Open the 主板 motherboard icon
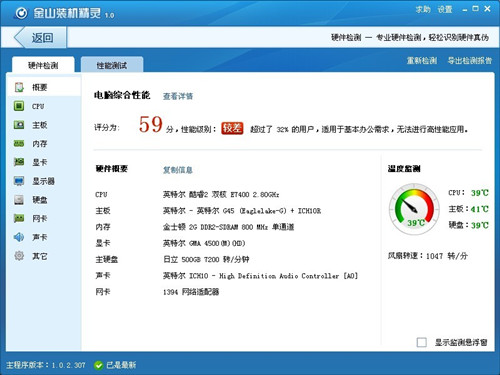 [19, 125]
